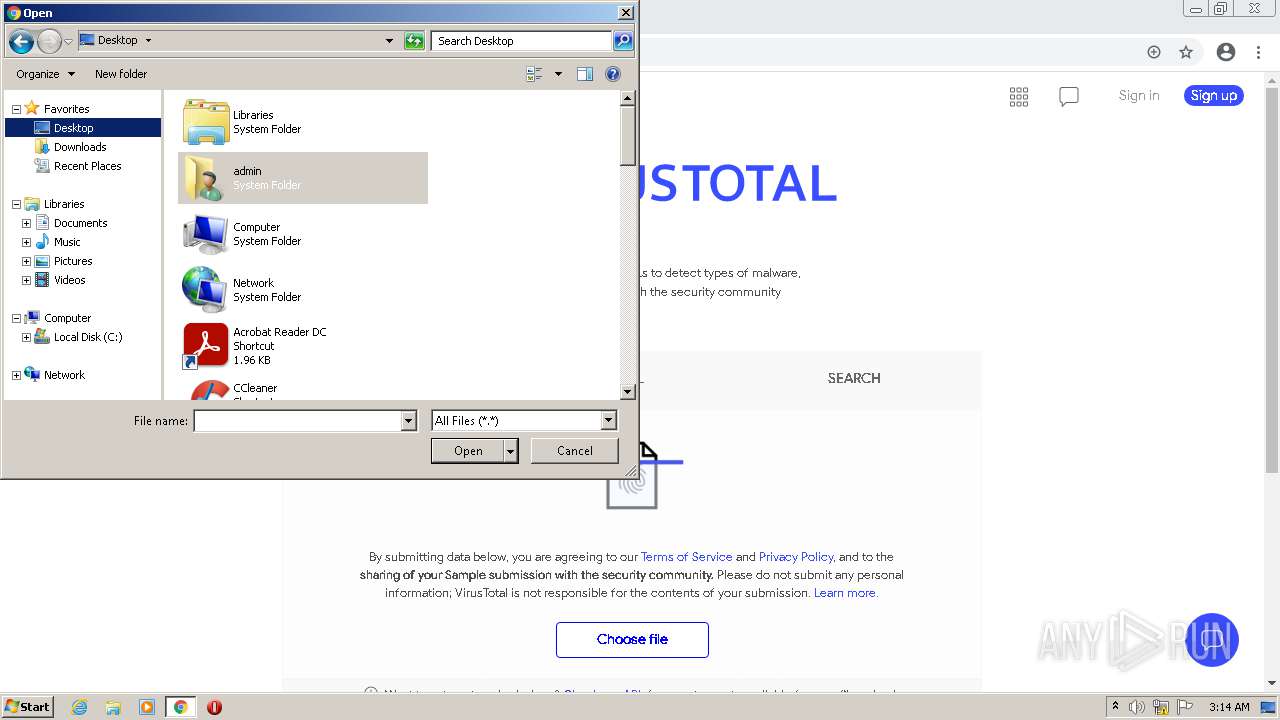Expand the Local Disk (C:) node
Screen dimensions: 1280x720
pyautogui.click(x=26, y=337)
